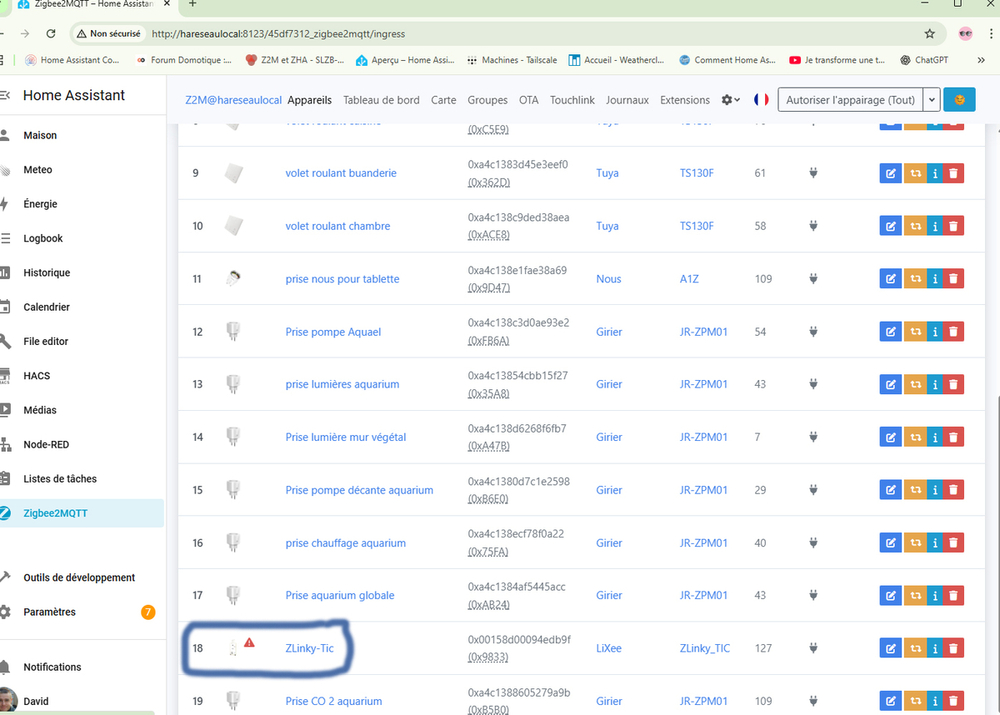Reload the browser page
1000x715 pixels.
(51, 34)
